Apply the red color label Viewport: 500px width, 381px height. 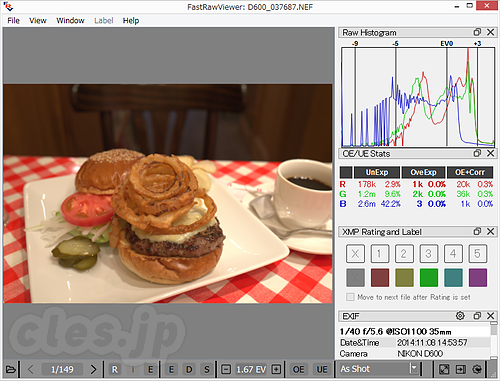tap(380, 278)
